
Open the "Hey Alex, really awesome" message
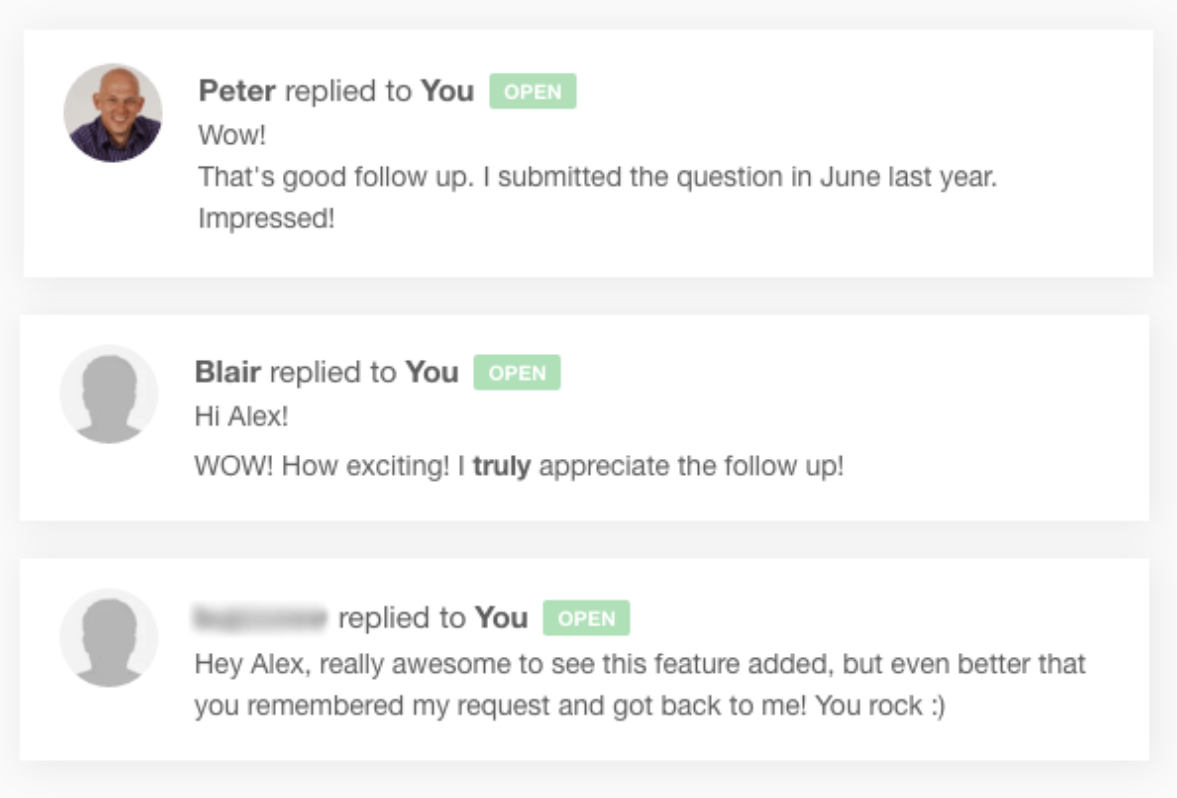640,664
